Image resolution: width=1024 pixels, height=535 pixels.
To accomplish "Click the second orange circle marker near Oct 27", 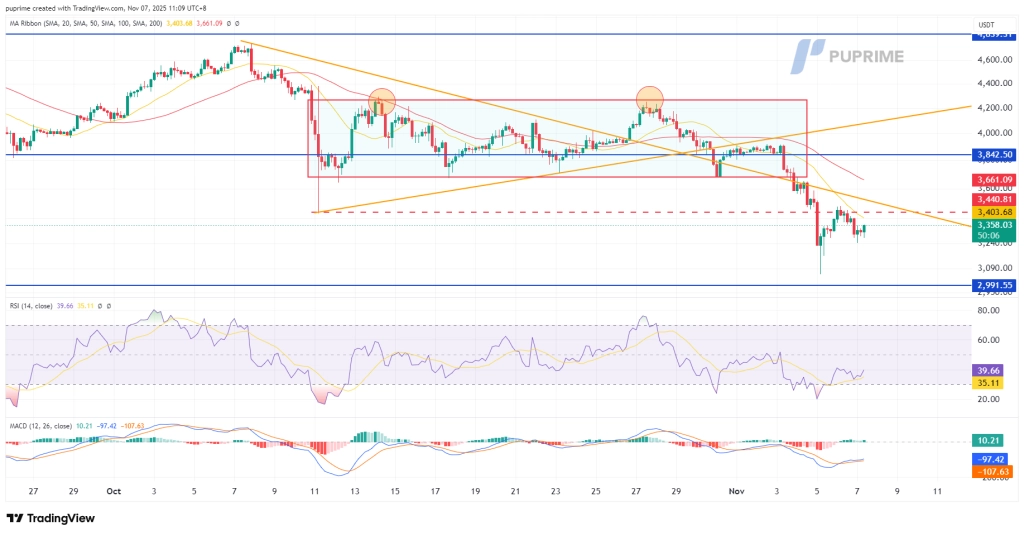I will pyautogui.click(x=650, y=97).
